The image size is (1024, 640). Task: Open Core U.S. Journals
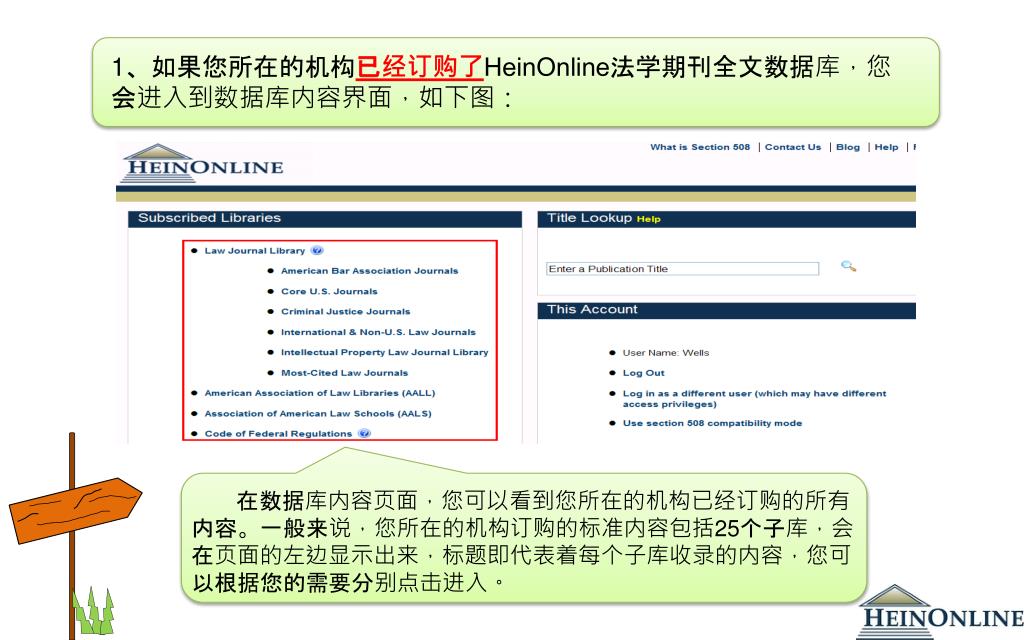(329, 291)
